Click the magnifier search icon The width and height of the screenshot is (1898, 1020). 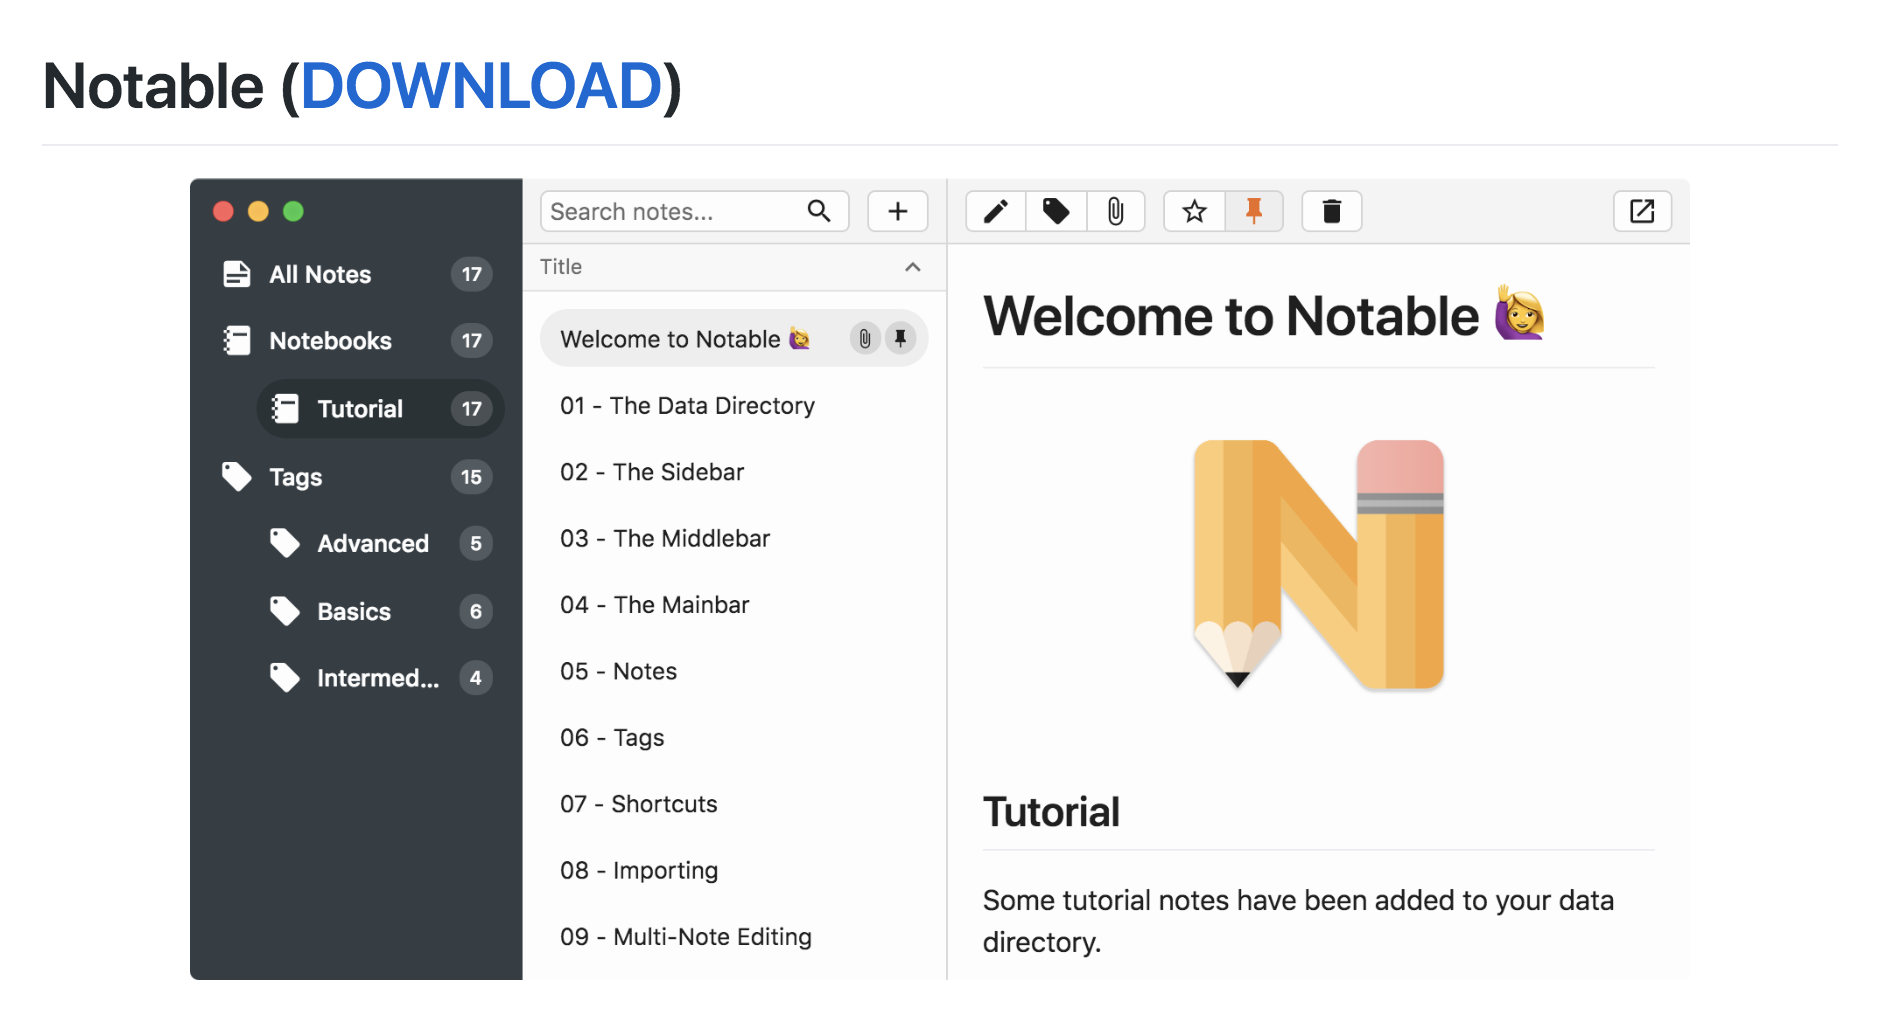[819, 212]
